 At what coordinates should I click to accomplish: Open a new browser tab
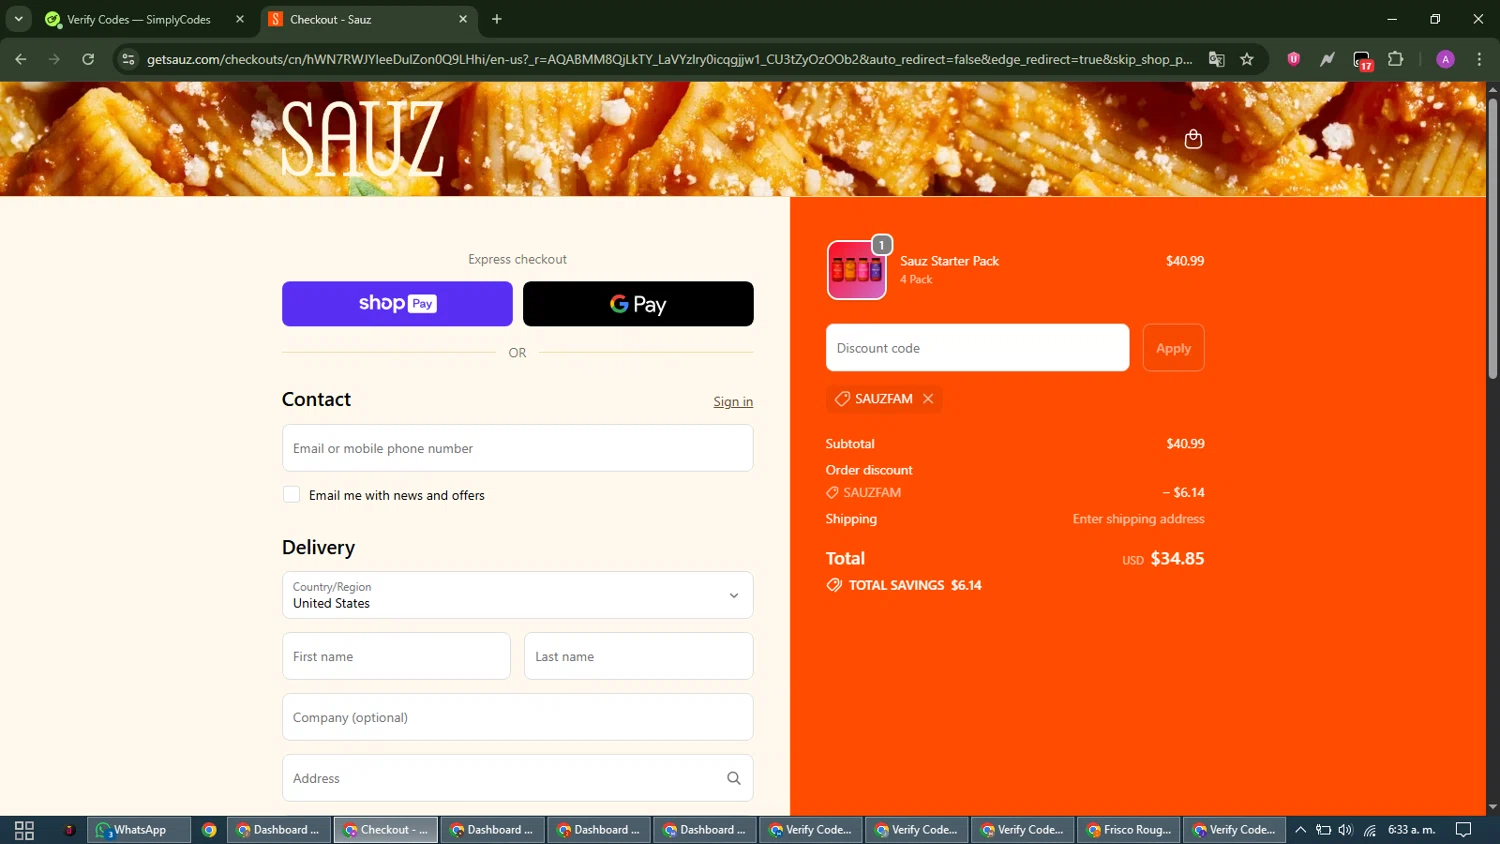[x=497, y=19]
